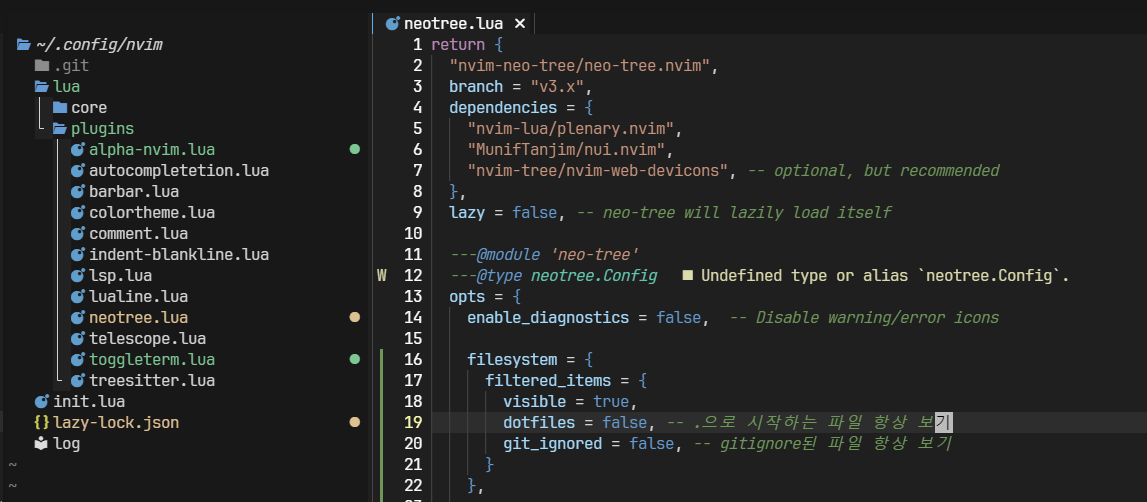This screenshot has width=1147, height=502.
Task: Click the Lua icon next to init.lua
Action: [x=41, y=402]
